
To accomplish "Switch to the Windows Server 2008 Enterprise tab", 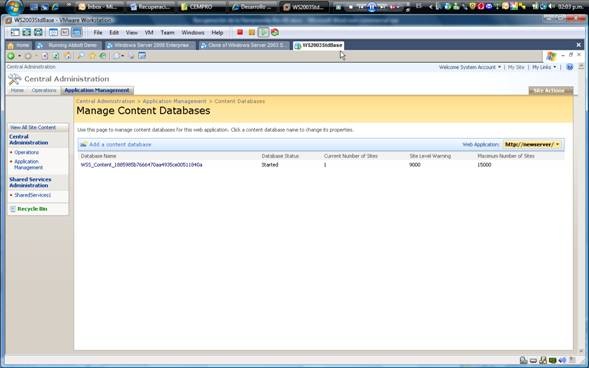I will 150,45.
